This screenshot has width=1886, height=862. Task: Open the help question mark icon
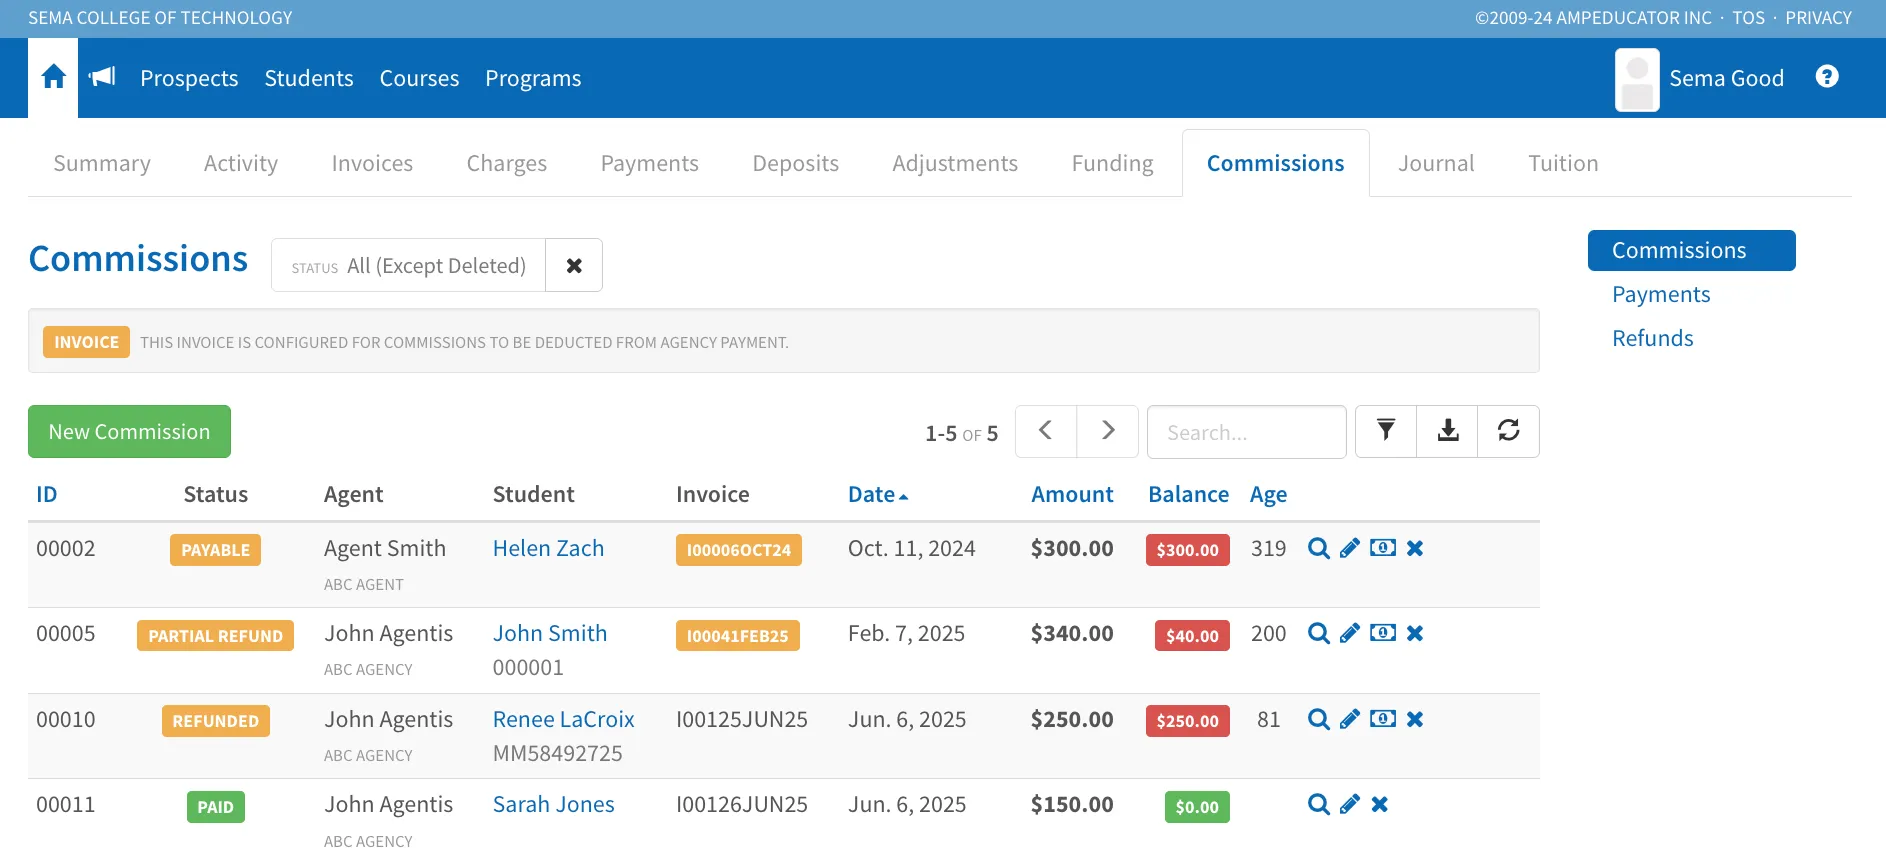(x=1827, y=77)
